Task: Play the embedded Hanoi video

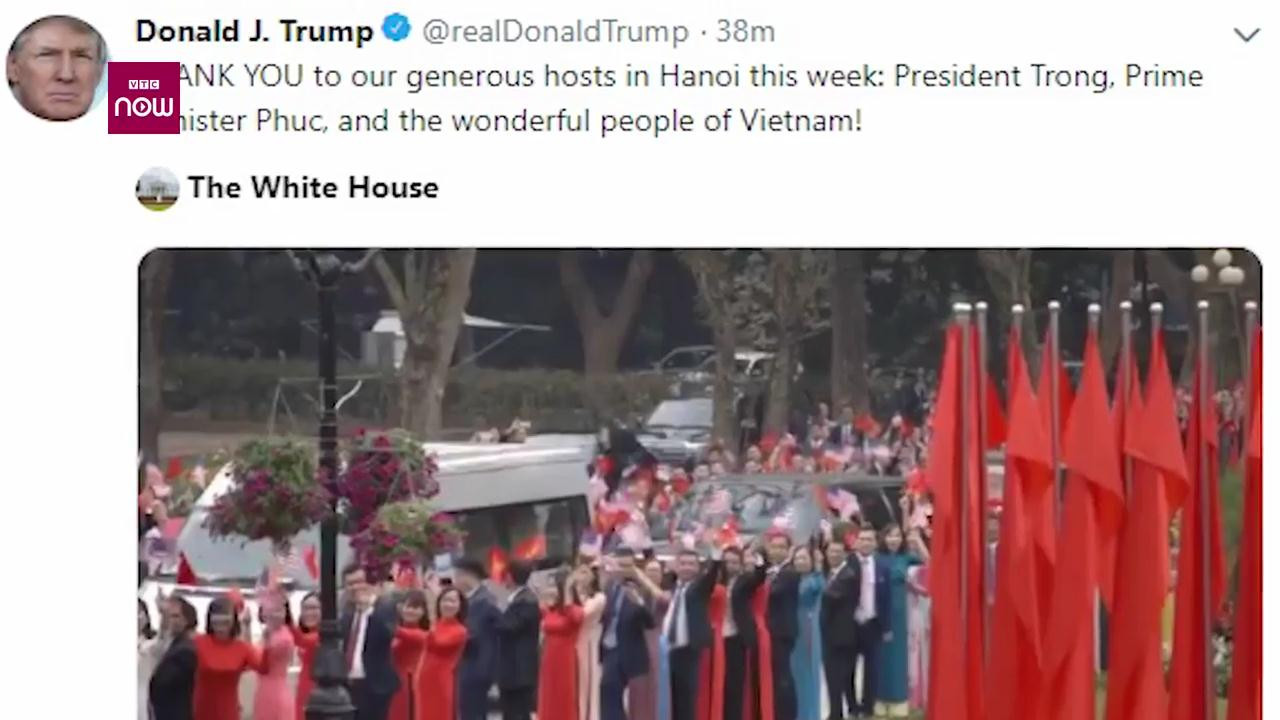Action: point(699,484)
